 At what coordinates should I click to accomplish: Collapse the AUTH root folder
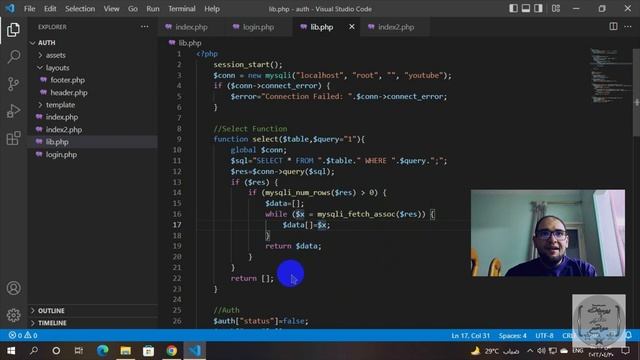tap(33, 43)
